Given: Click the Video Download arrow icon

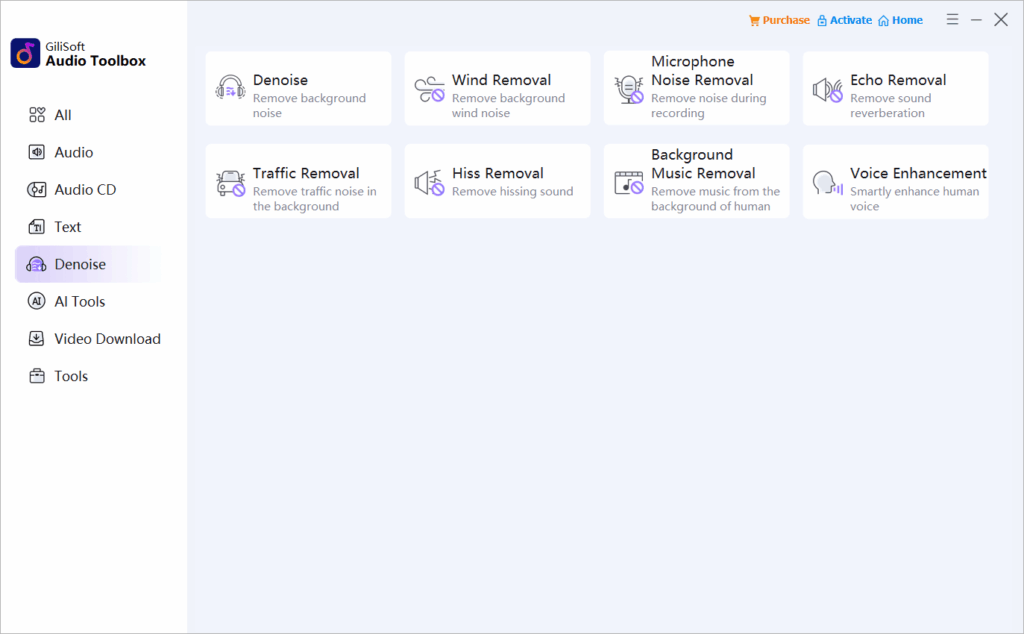Looking at the screenshot, I should 37,338.
